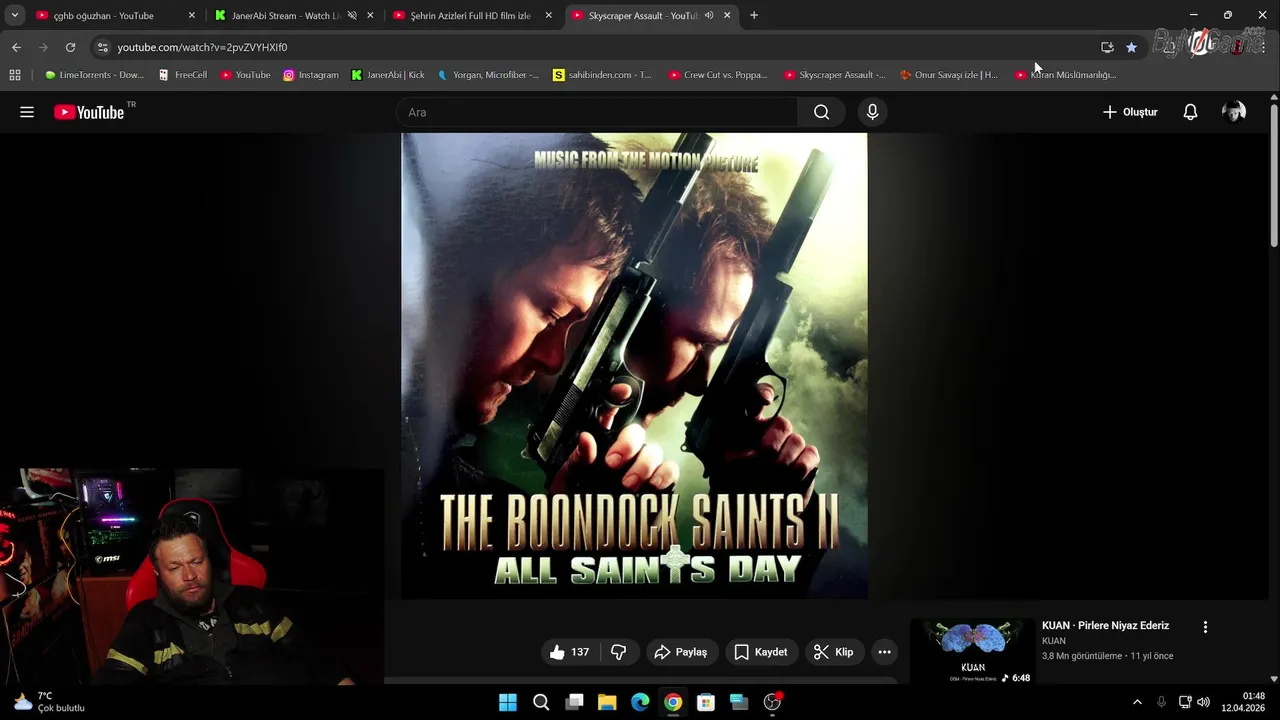Click the YouTube search magnifier button

pyautogui.click(x=821, y=112)
